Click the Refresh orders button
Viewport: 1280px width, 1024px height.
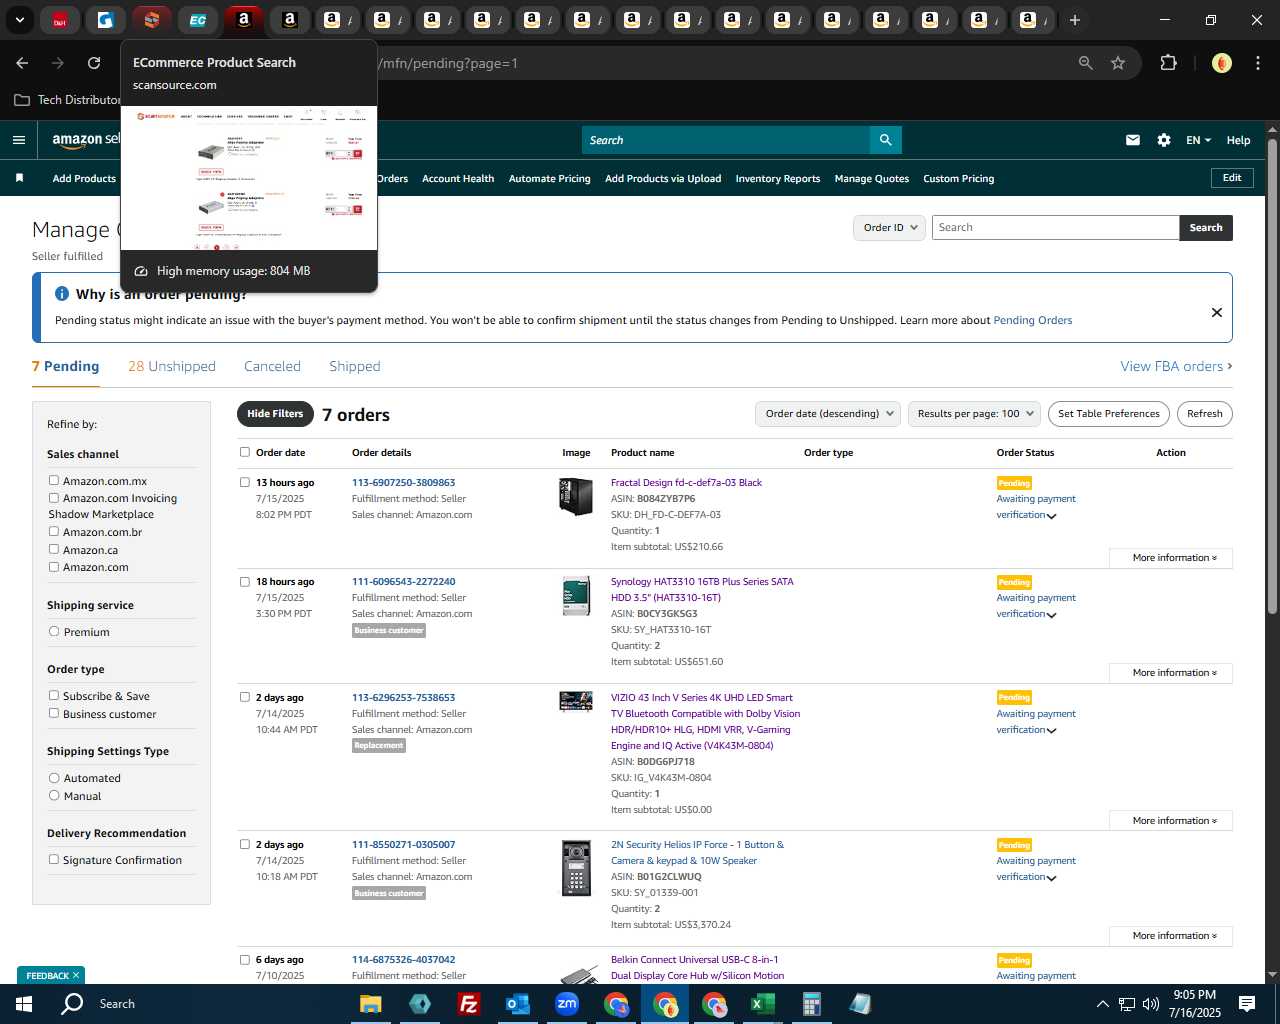click(x=1205, y=414)
